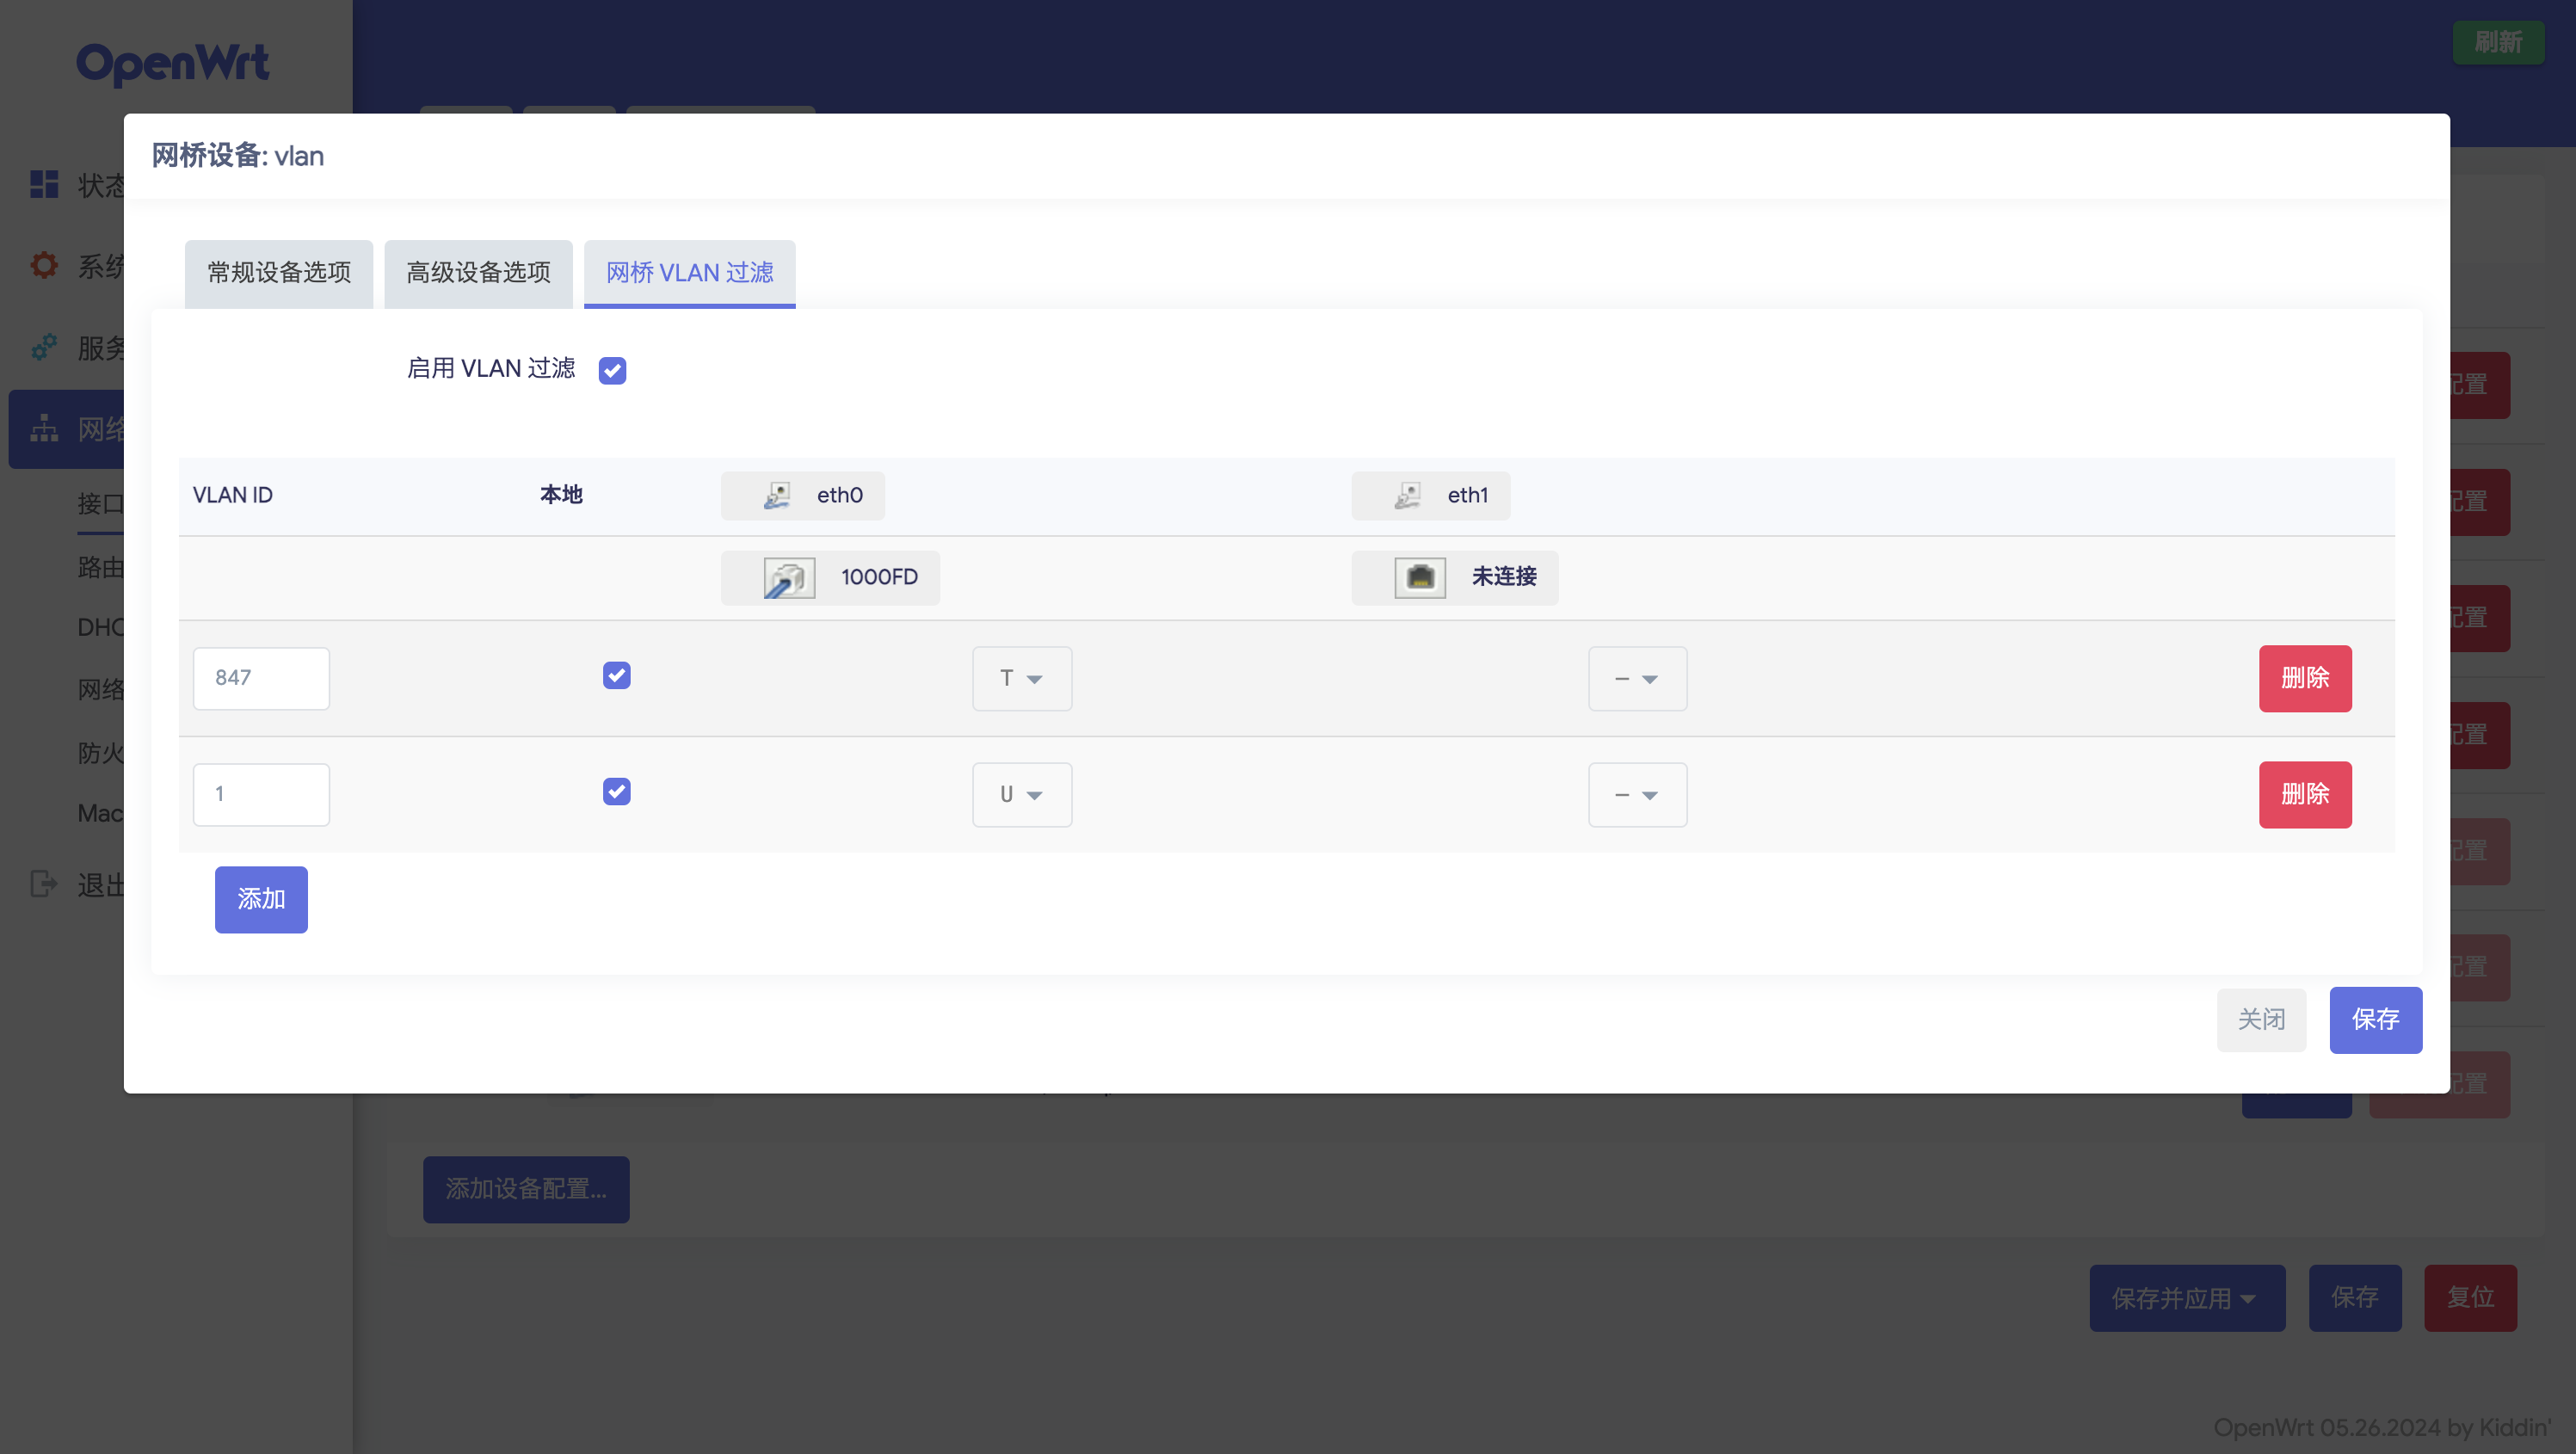The width and height of the screenshot is (2576, 1454).
Task: Toggle local checkbox for VLAN 847
Action: point(617,676)
